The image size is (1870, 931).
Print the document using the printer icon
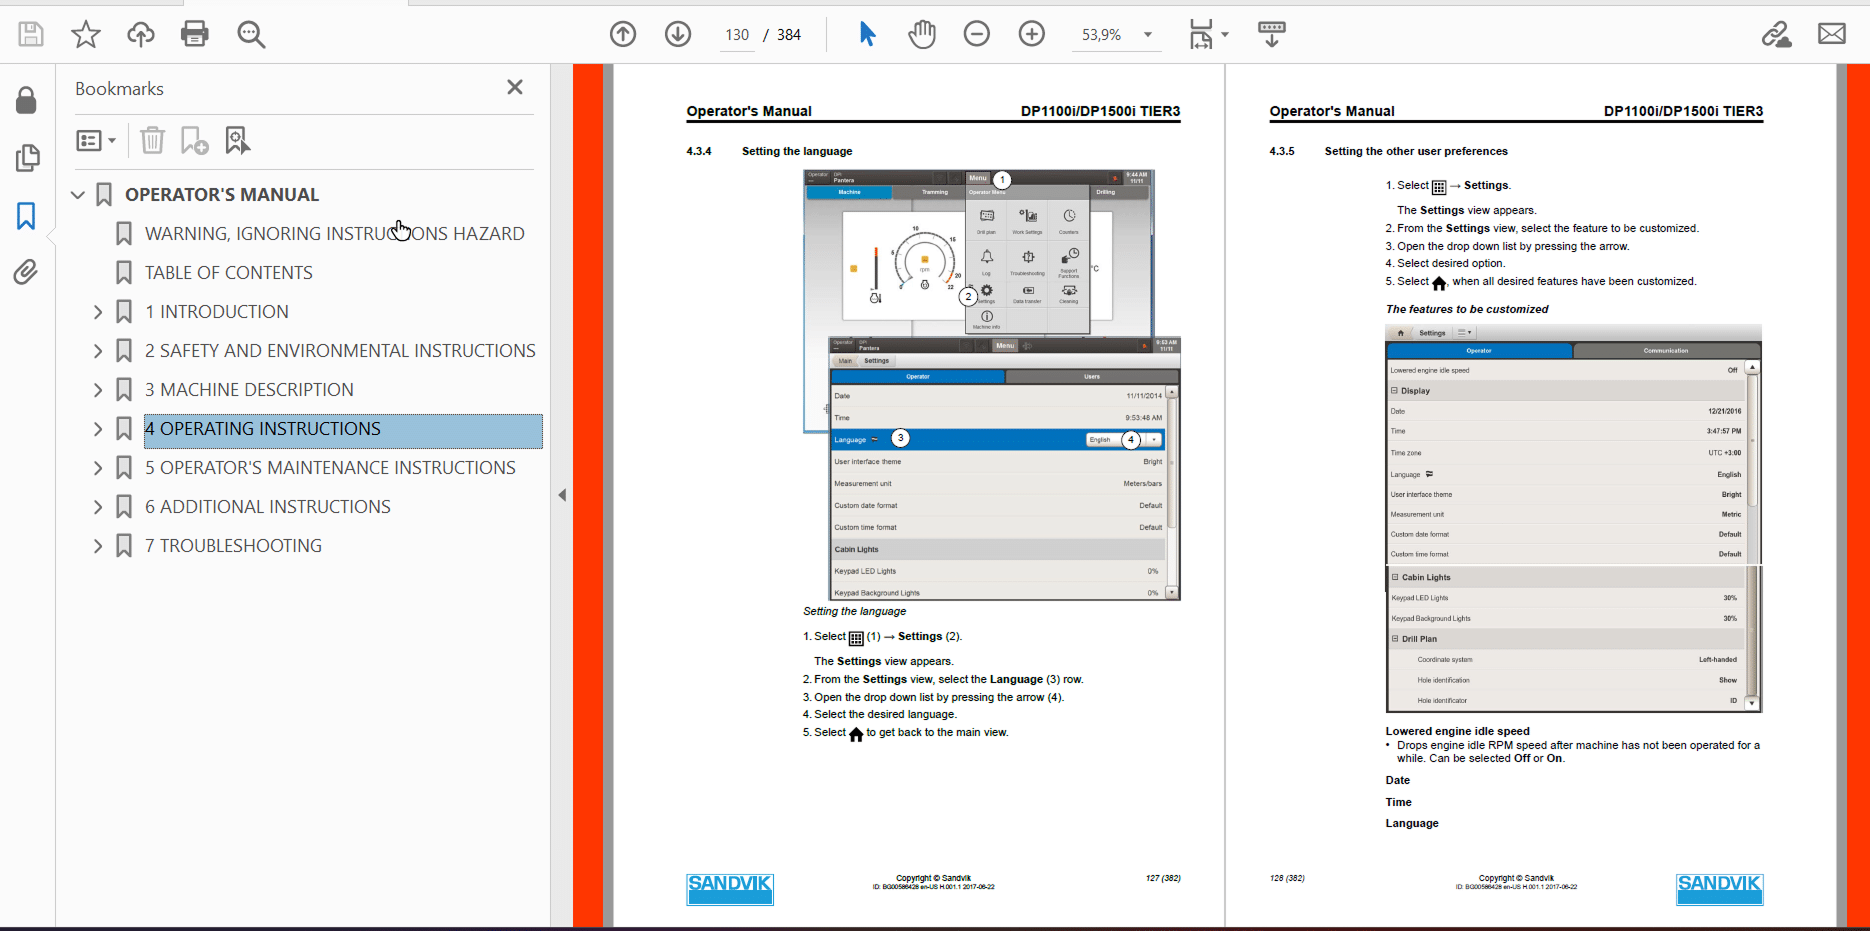pyautogui.click(x=195, y=34)
